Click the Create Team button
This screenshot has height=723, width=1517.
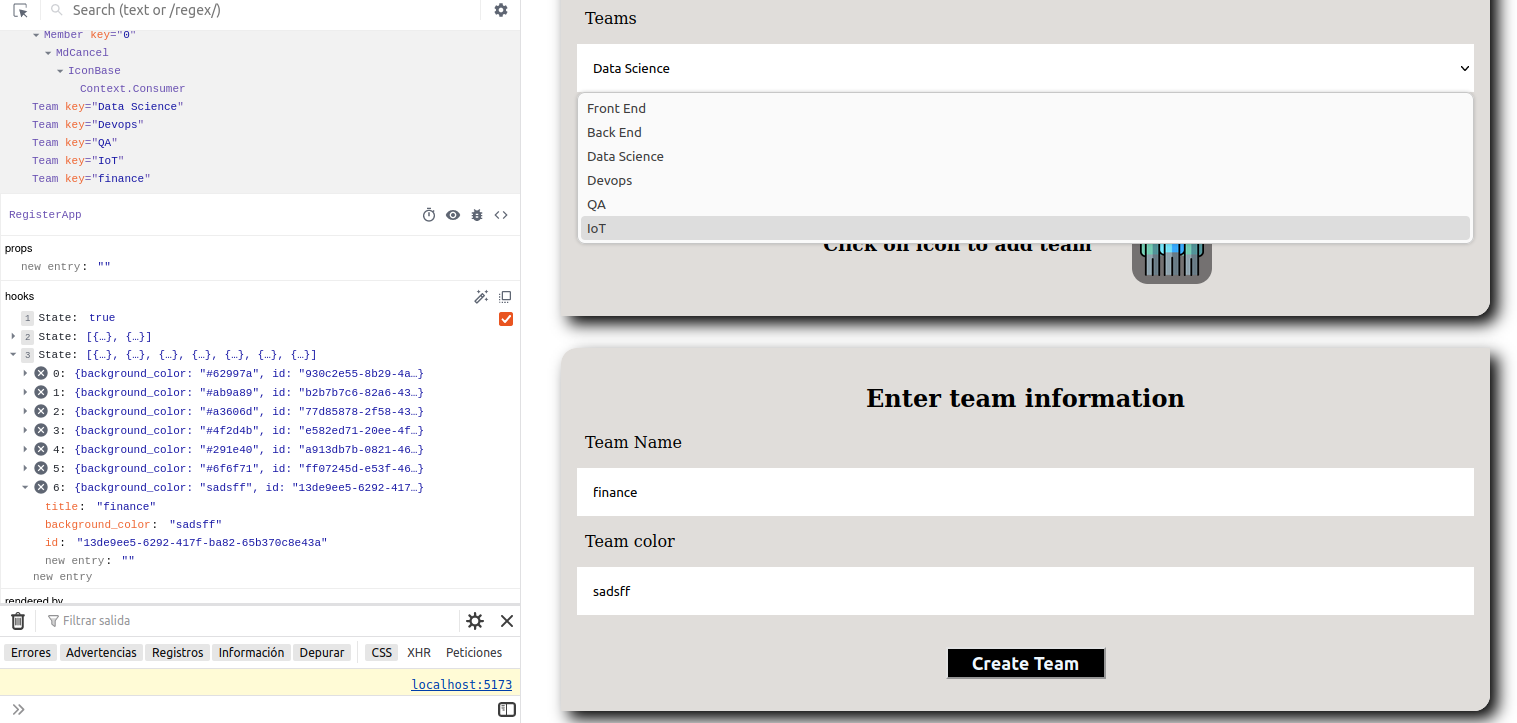(x=1026, y=663)
